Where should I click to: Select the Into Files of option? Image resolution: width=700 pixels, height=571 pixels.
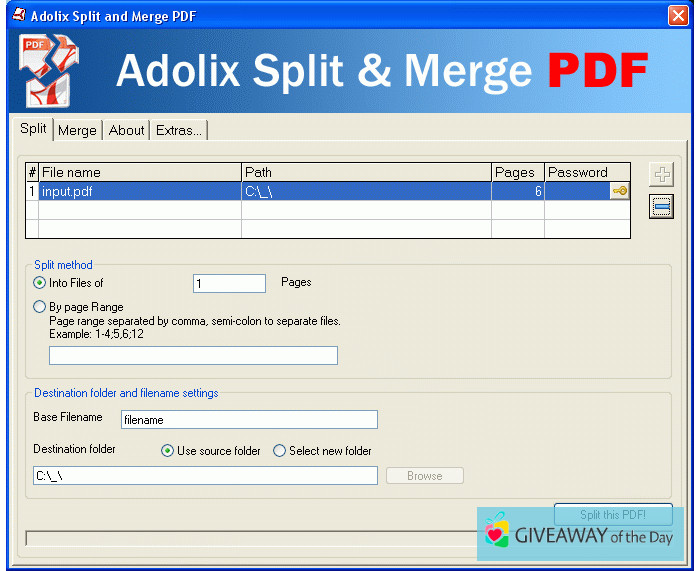coord(40,283)
